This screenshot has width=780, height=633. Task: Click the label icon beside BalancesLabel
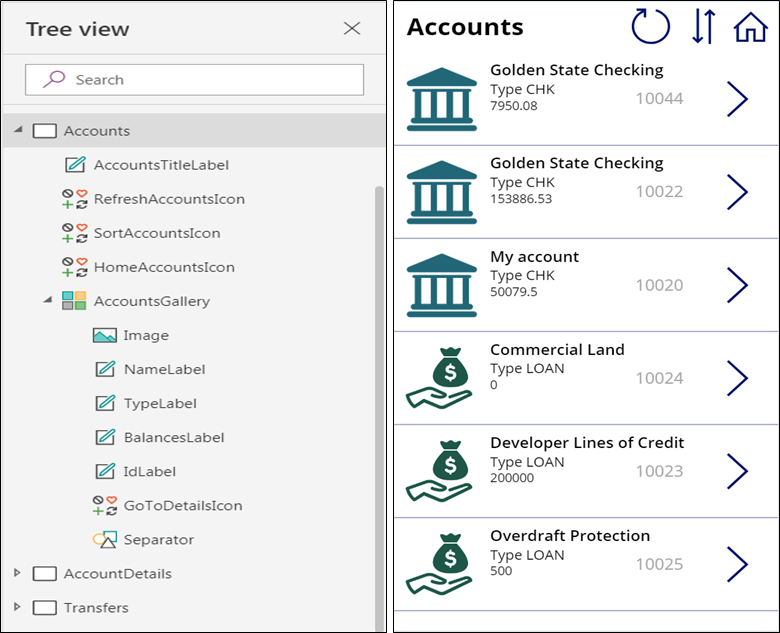pyautogui.click(x=105, y=437)
